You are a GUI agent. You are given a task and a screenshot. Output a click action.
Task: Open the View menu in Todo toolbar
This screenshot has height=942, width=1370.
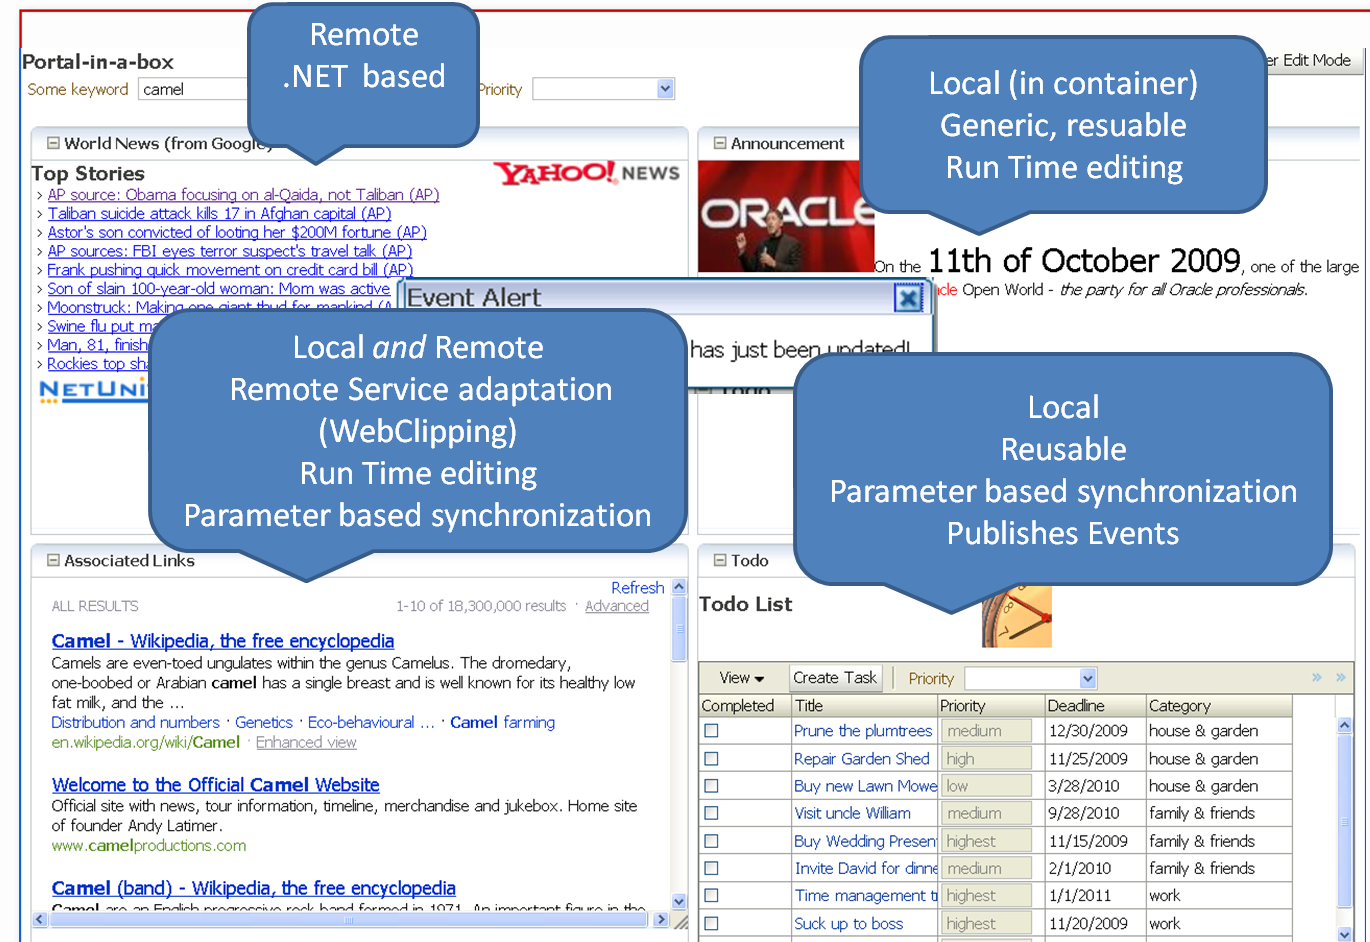pos(742,678)
